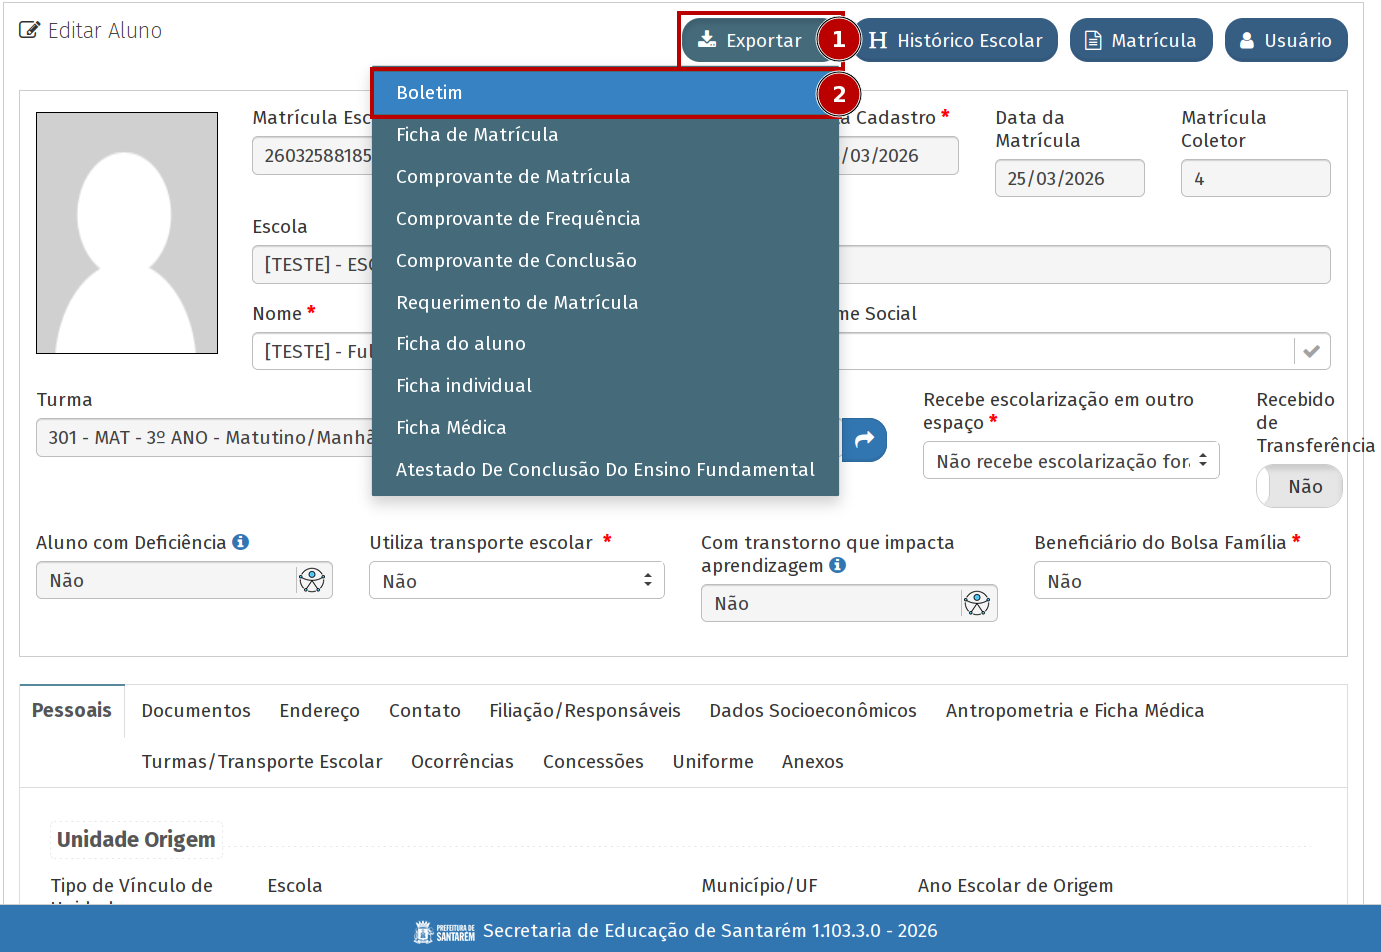Screen dimensions: 1381x952
Task: Click the Histórico Escolar button
Action: pos(956,41)
